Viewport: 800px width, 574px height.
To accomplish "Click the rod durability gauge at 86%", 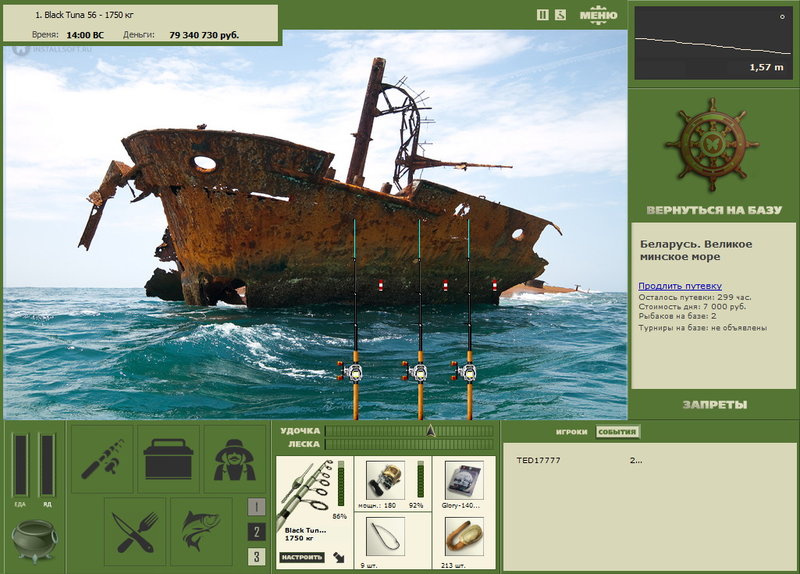I will click(341, 485).
